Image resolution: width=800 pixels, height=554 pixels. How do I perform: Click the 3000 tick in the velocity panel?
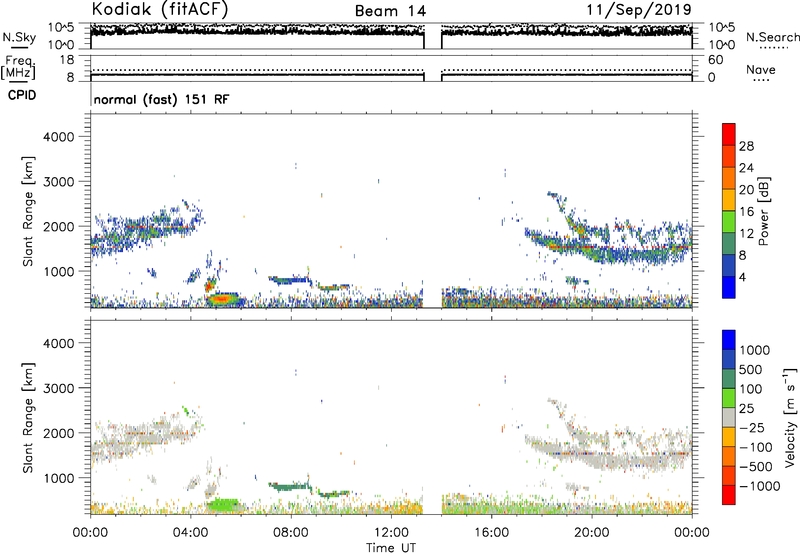click(59, 388)
